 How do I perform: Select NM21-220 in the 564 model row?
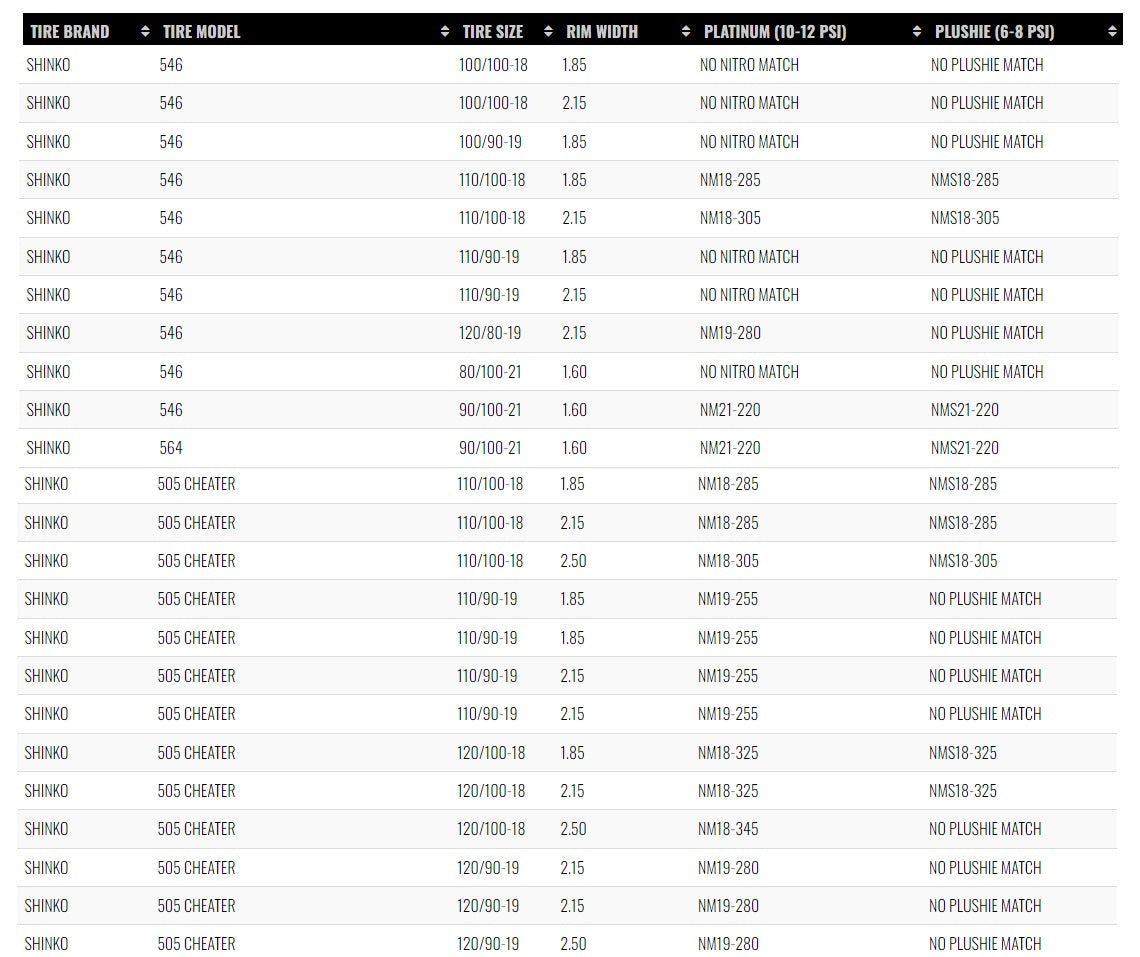tap(729, 448)
